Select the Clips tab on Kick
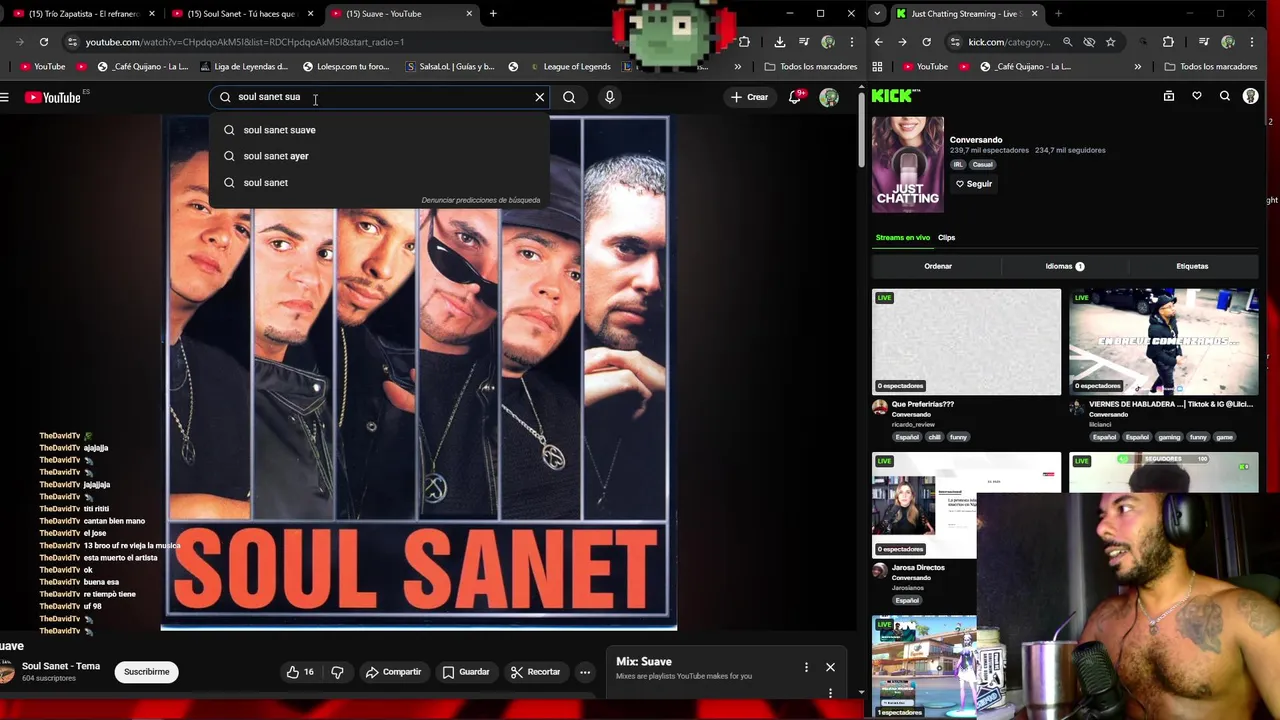This screenshot has width=1280, height=720. coord(947,238)
